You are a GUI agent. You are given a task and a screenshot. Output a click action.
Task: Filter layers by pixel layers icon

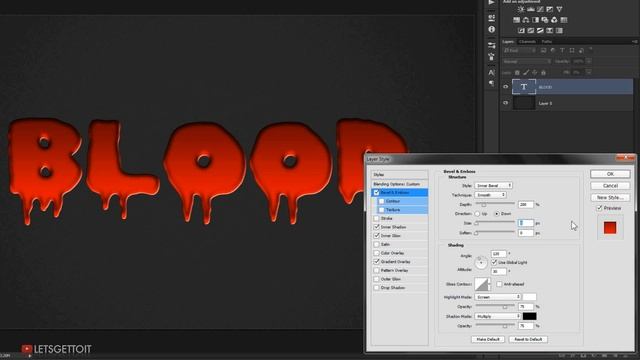pyautogui.click(x=543, y=50)
